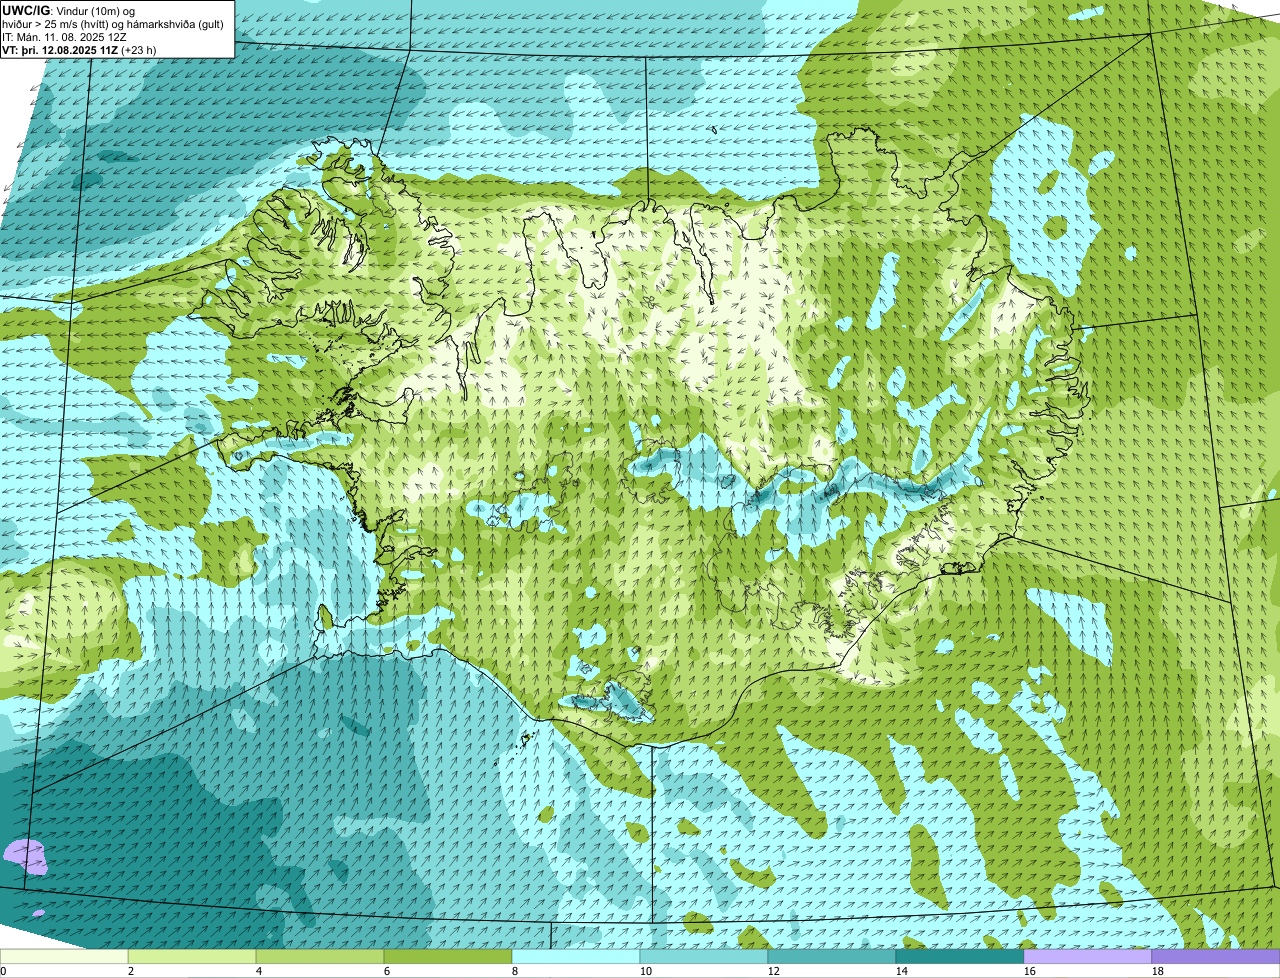Click the legend scale label "10"

(646, 971)
